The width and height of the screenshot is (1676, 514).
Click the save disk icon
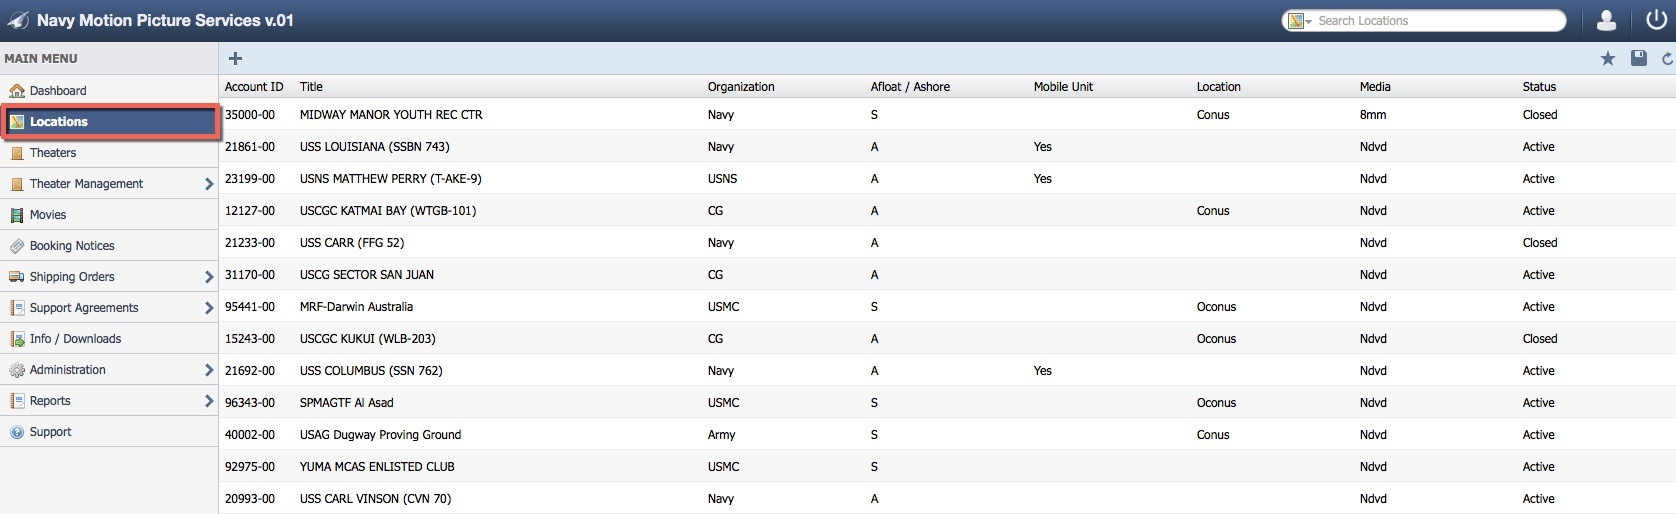1638,59
